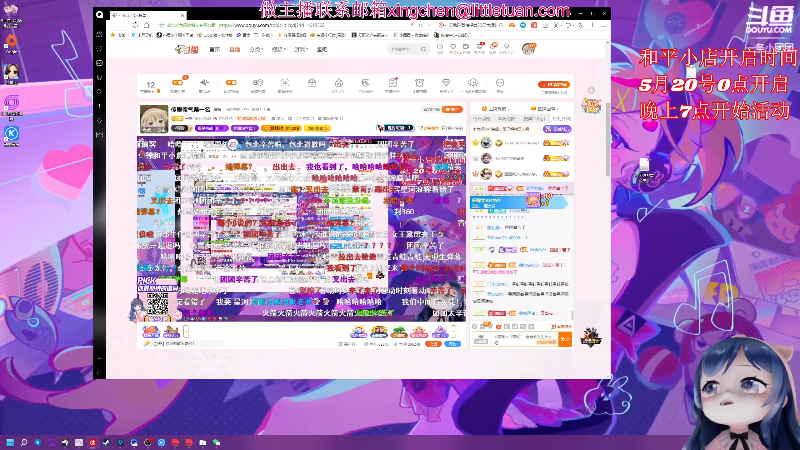The width and height of the screenshot is (800, 450).
Task: Click the browser home button
Action: pyautogui.click(x=147, y=25)
